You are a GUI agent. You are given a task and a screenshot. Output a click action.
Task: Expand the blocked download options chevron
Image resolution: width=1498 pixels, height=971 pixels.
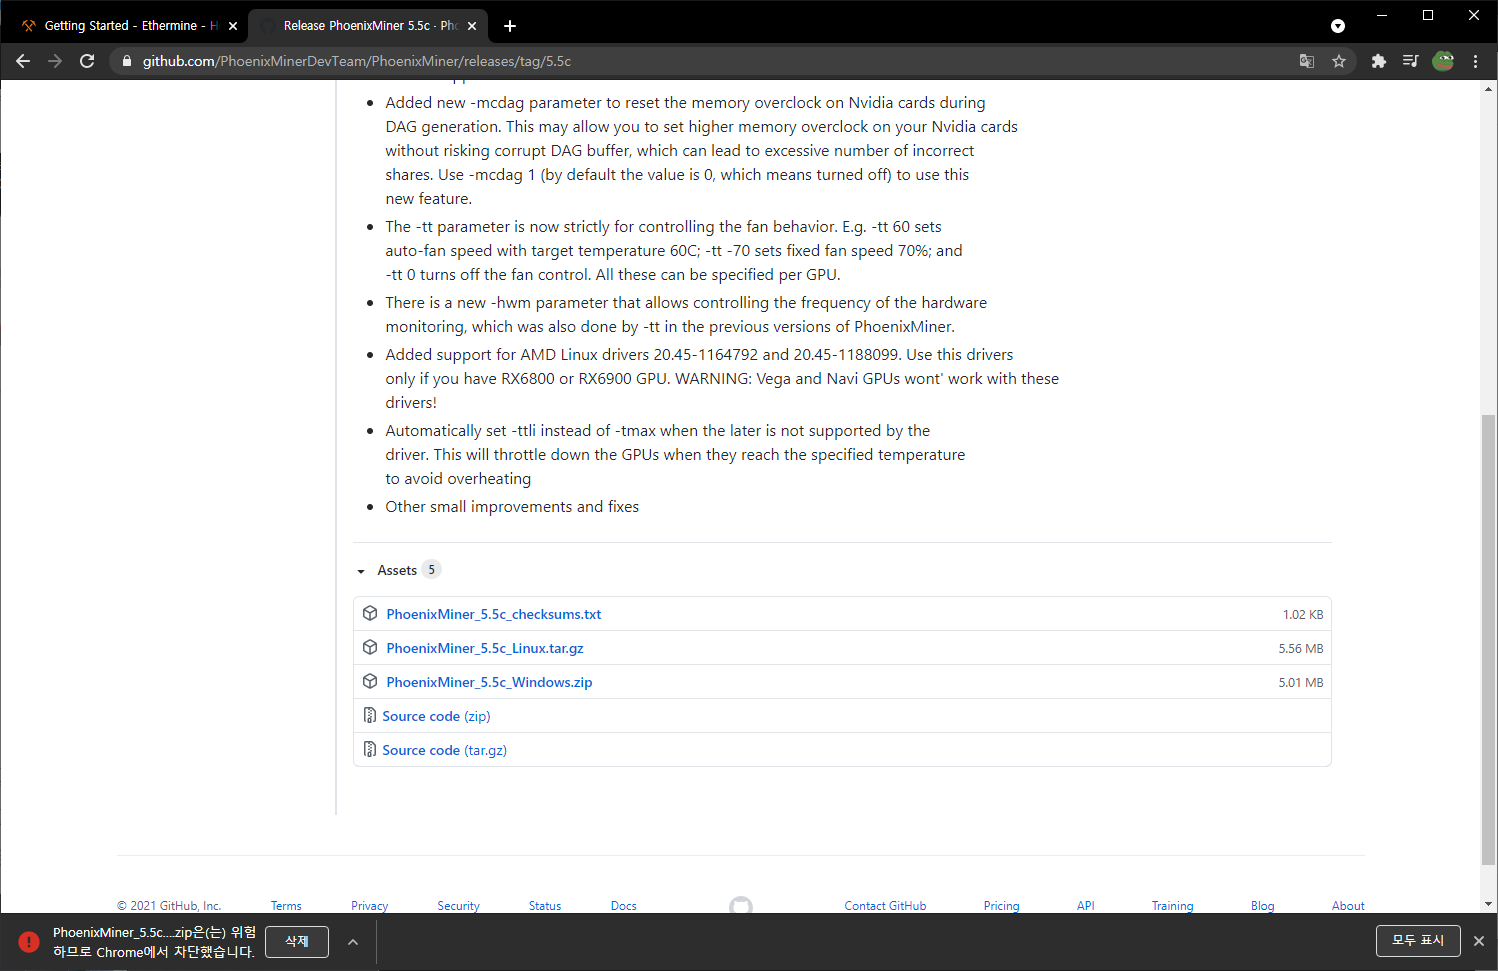tap(353, 941)
